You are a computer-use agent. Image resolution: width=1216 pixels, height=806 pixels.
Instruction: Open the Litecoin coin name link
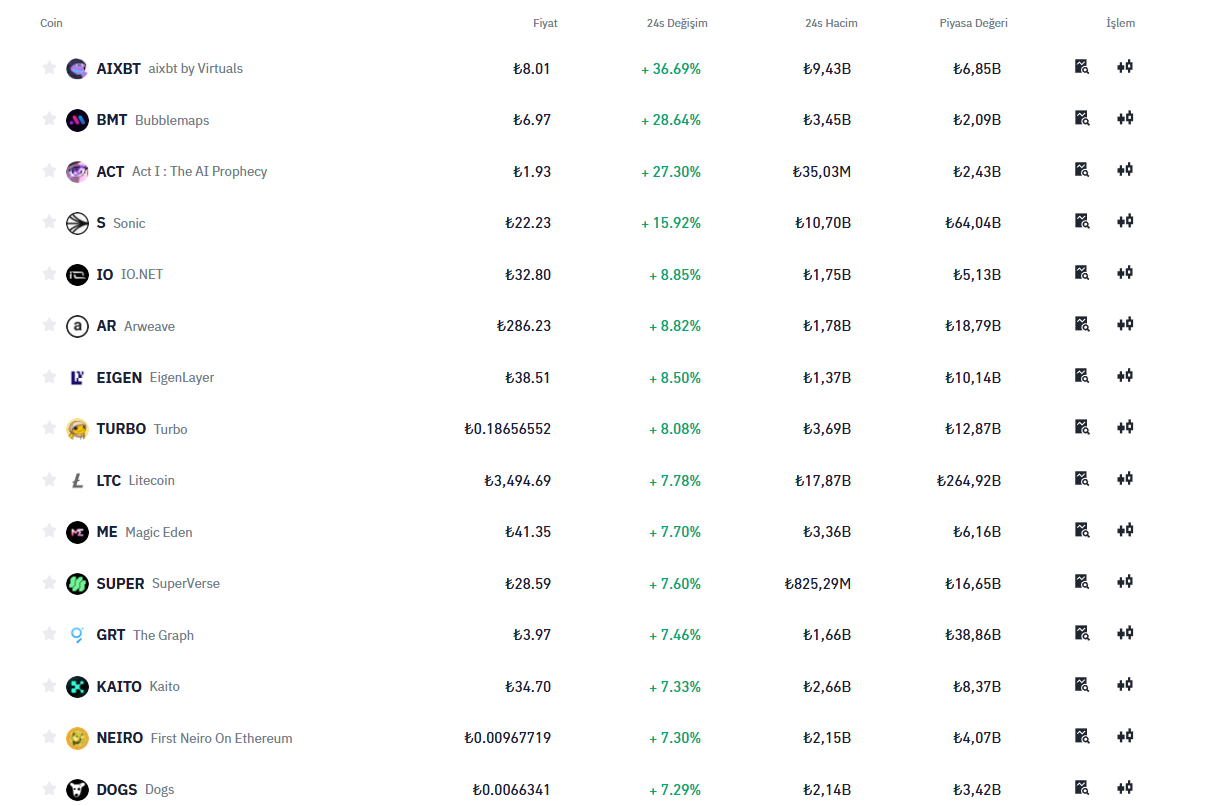(151, 481)
